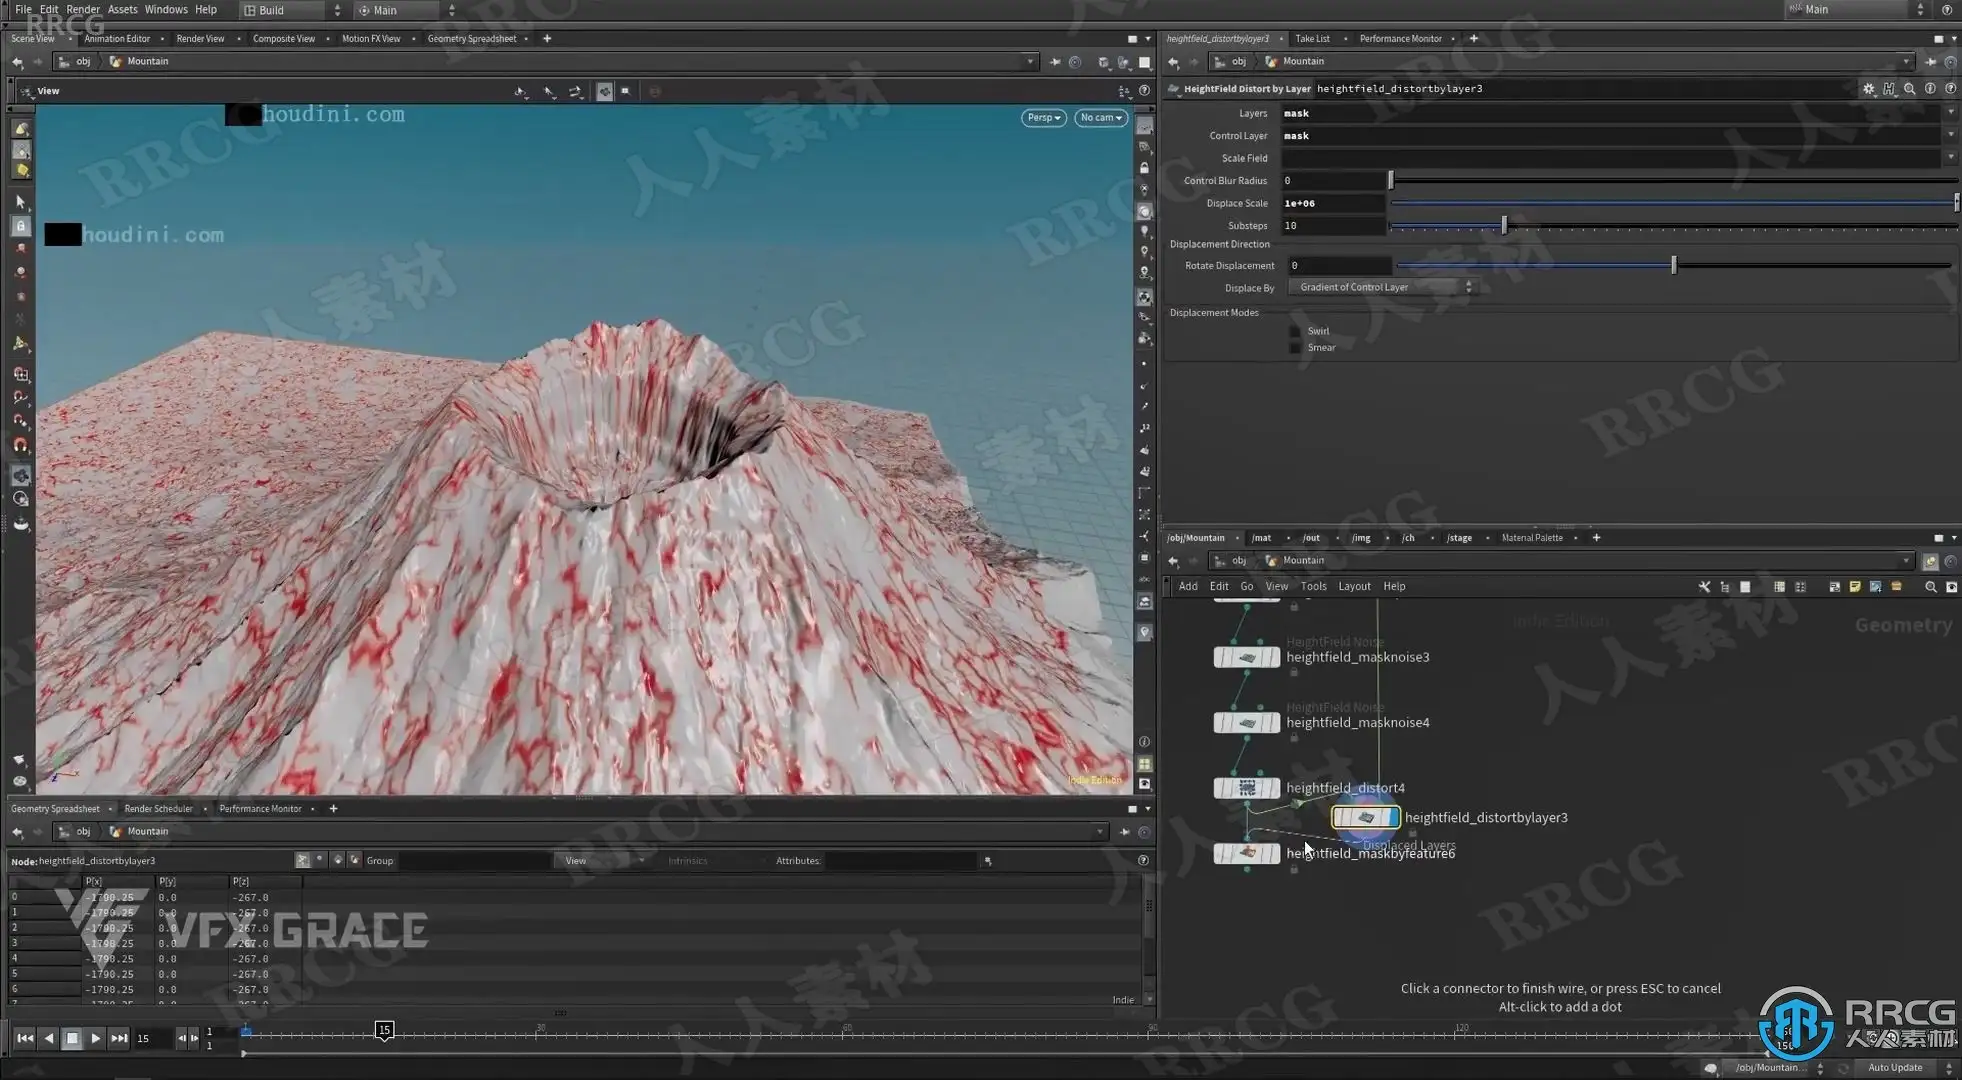1962x1080 pixels.
Task: Add a sticky note in network editor
Action: click(1854, 587)
